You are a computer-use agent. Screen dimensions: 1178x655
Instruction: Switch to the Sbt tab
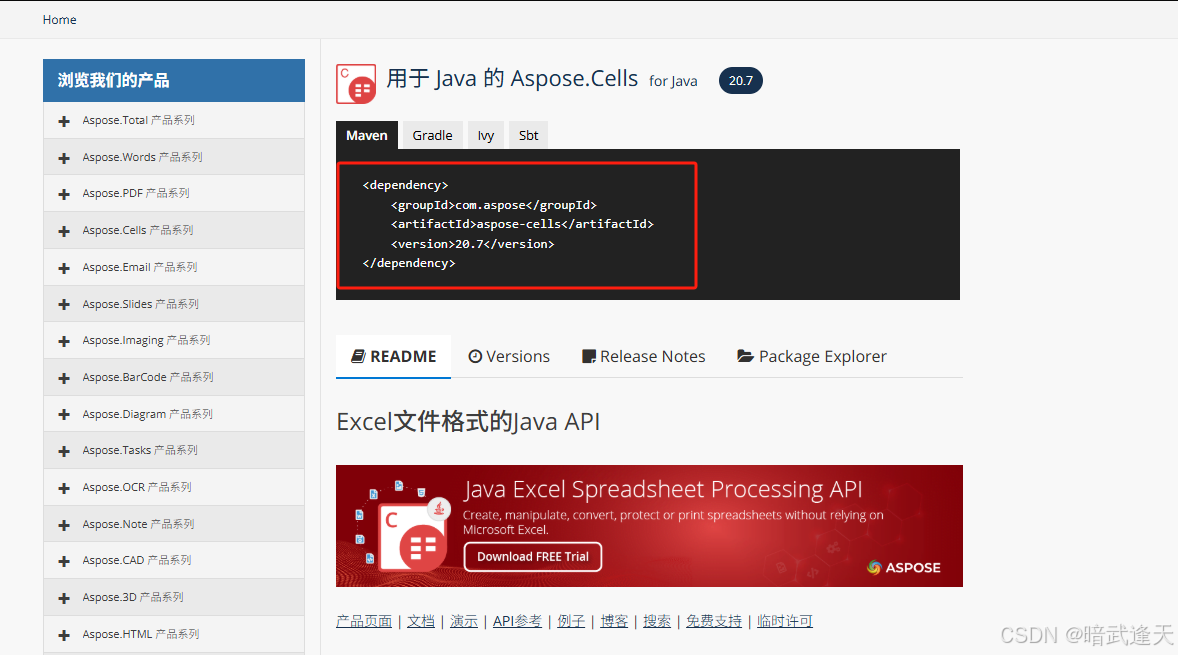coord(528,135)
